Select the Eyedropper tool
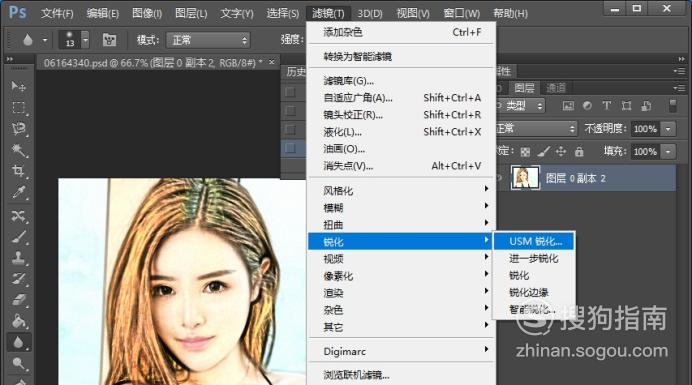Screen dimensions: 692x385 tap(18, 192)
